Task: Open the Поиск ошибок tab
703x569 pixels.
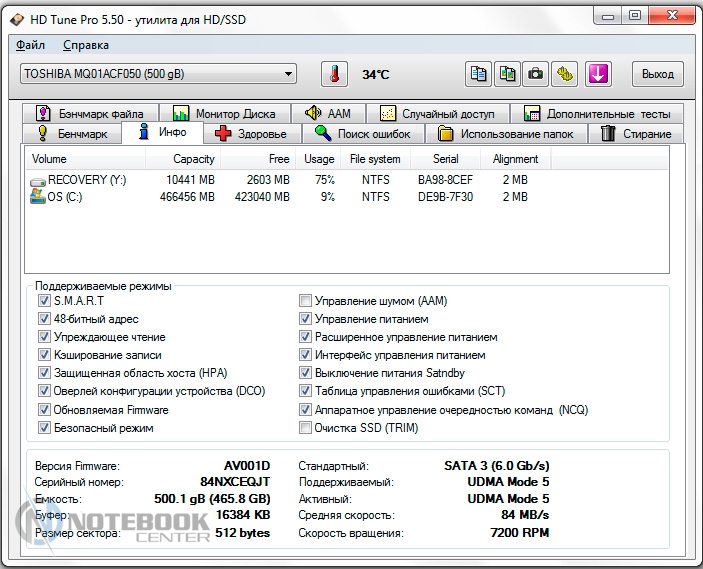Action: click(x=363, y=134)
